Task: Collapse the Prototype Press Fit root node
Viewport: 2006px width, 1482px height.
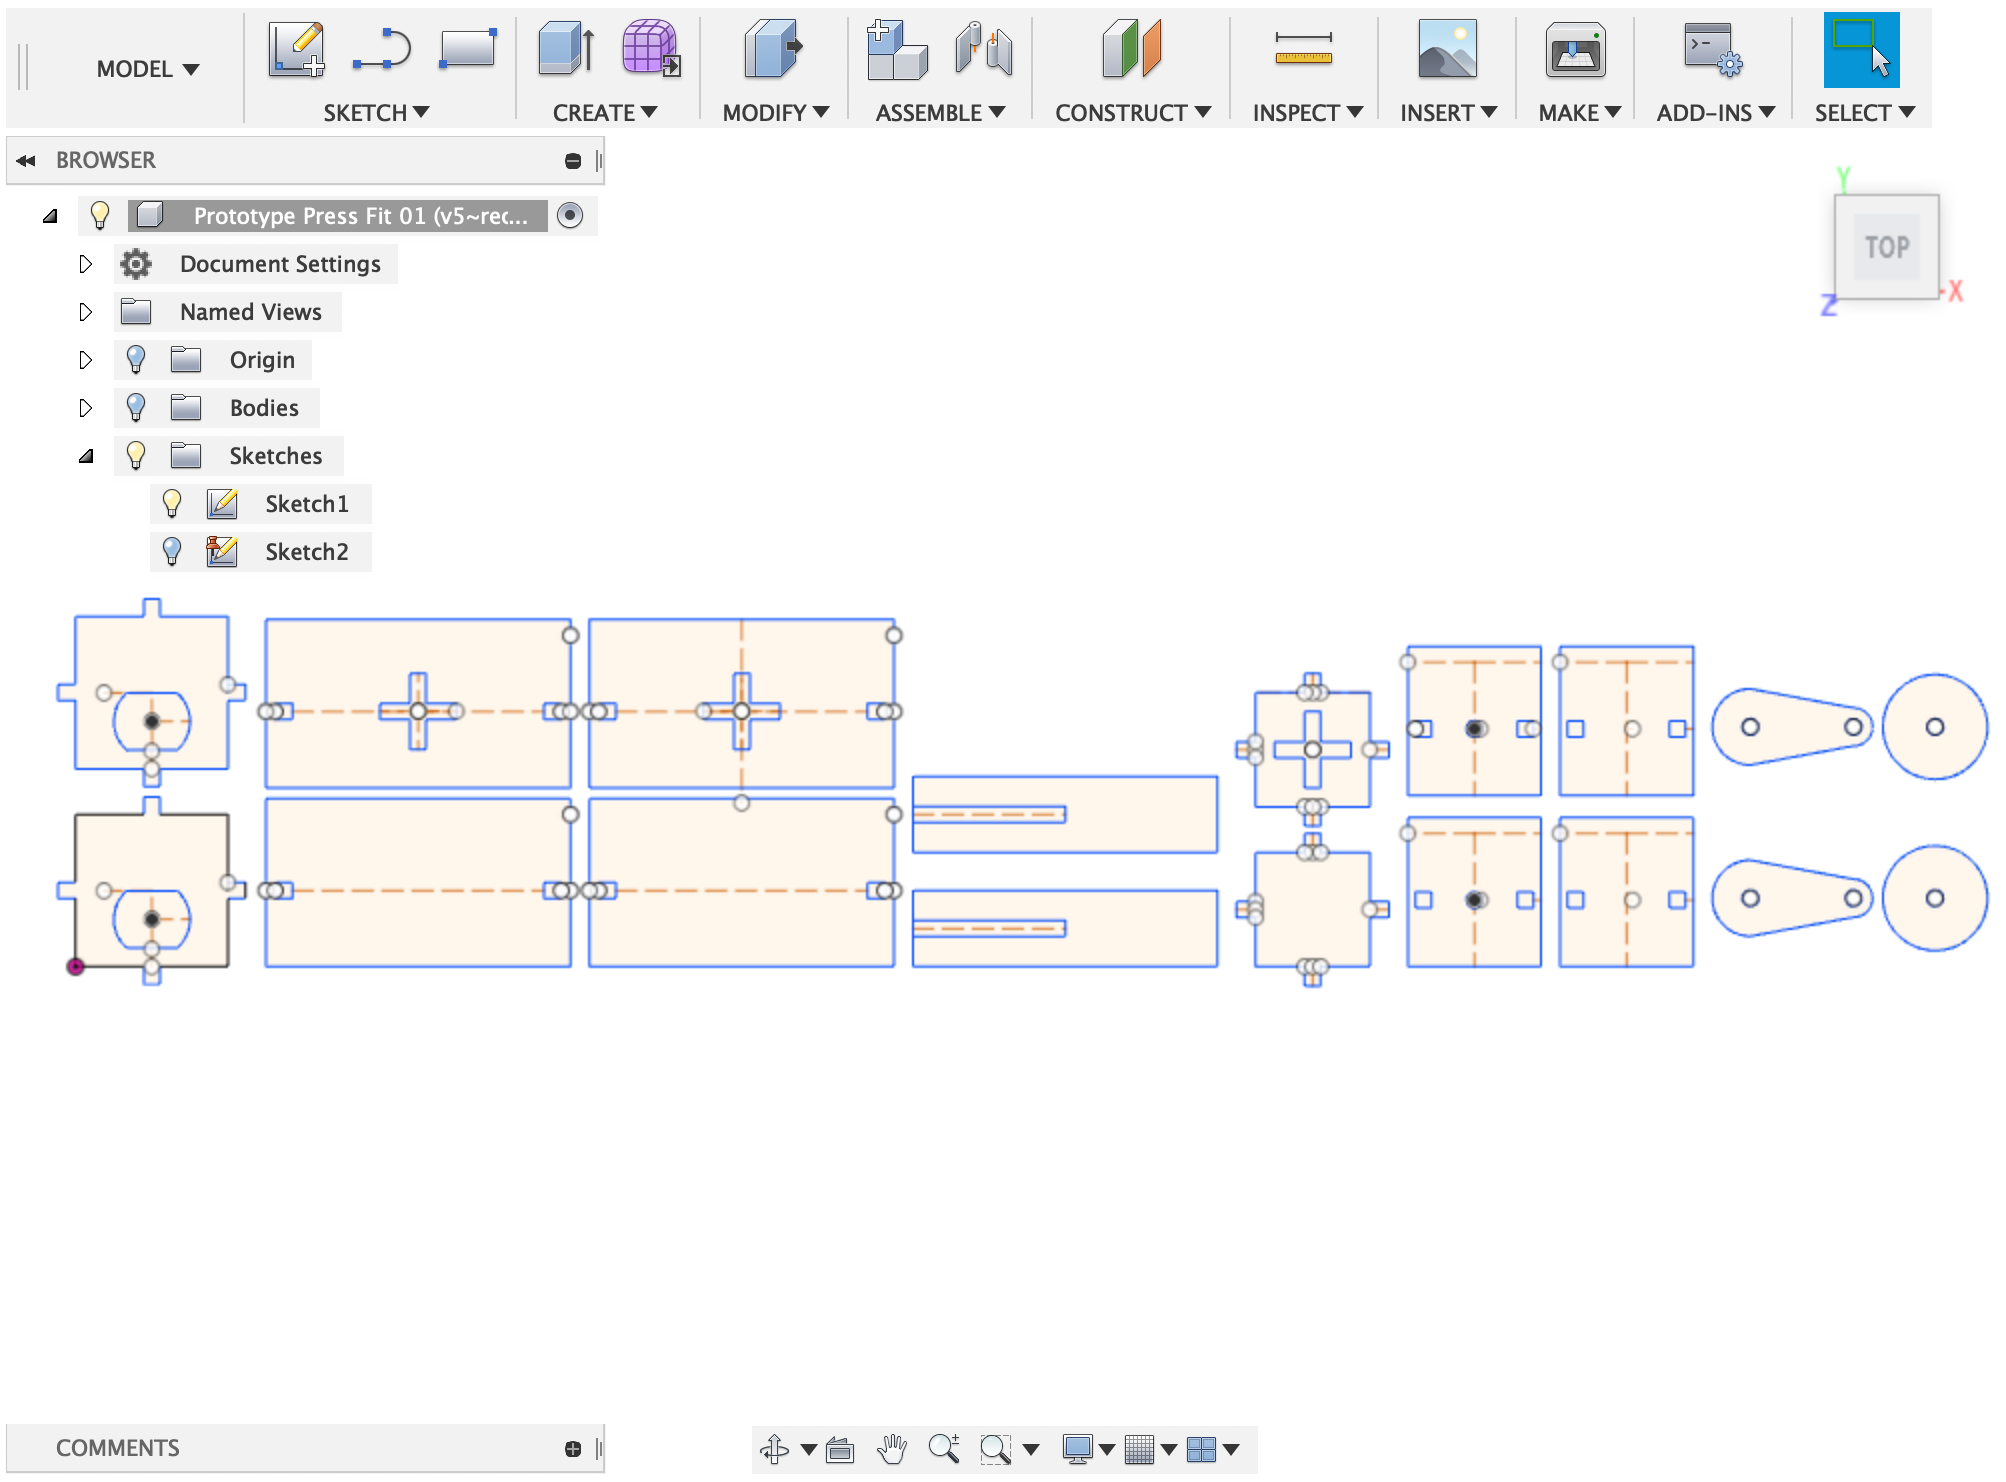Action: coord(50,216)
